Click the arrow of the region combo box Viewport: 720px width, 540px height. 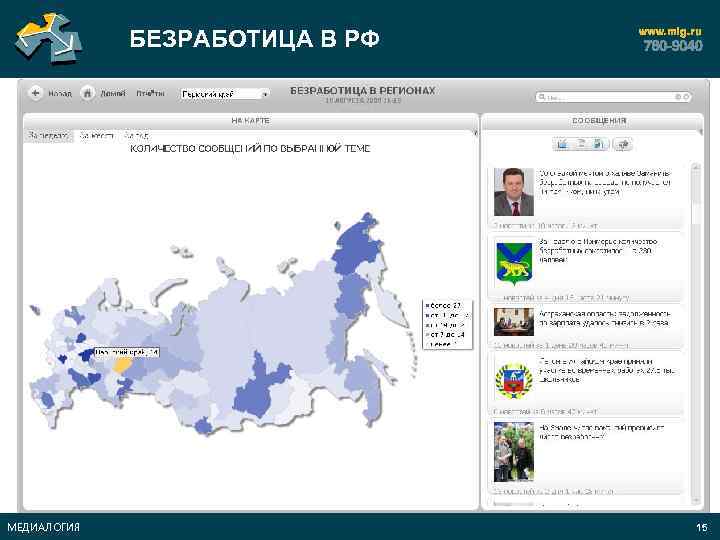click(x=265, y=95)
